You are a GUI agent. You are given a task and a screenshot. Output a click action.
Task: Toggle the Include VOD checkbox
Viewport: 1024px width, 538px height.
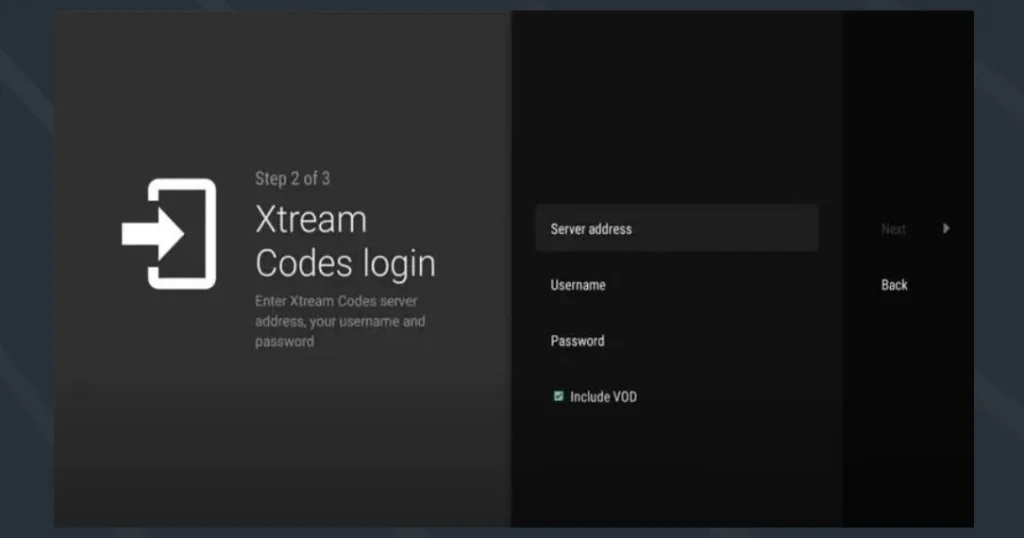[x=558, y=396]
